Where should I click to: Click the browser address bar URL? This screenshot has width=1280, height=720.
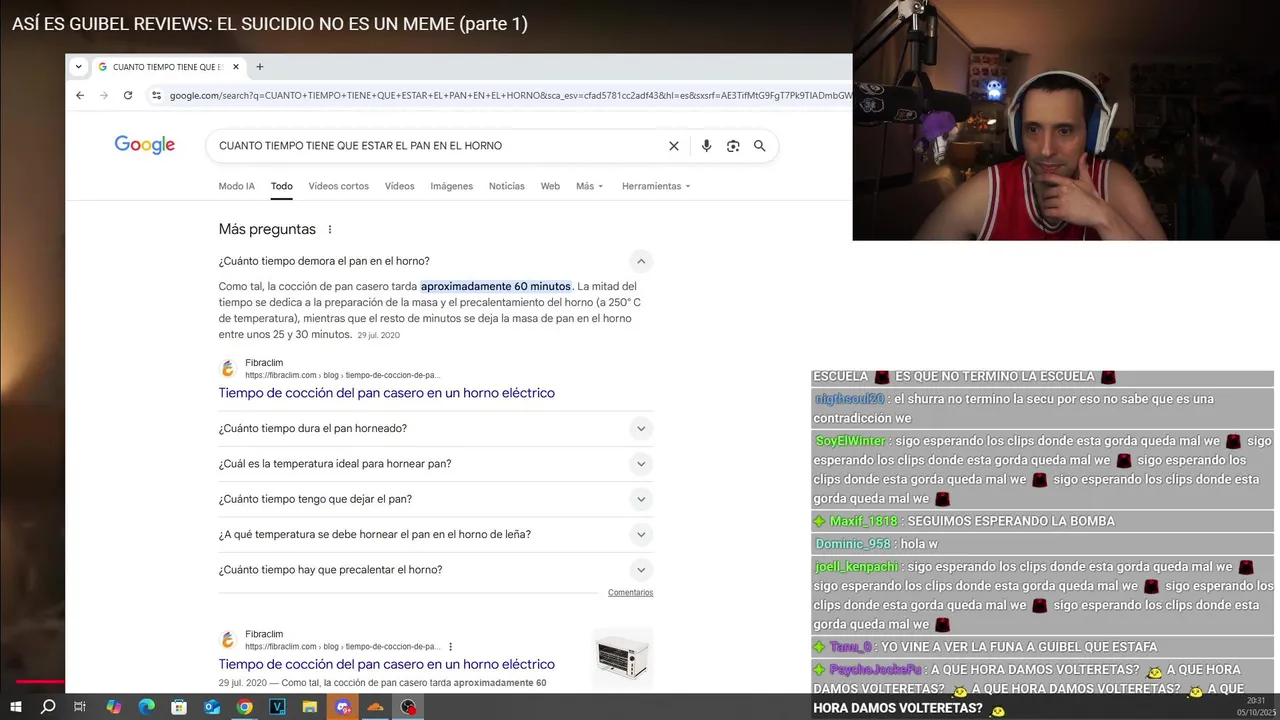[510, 95]
